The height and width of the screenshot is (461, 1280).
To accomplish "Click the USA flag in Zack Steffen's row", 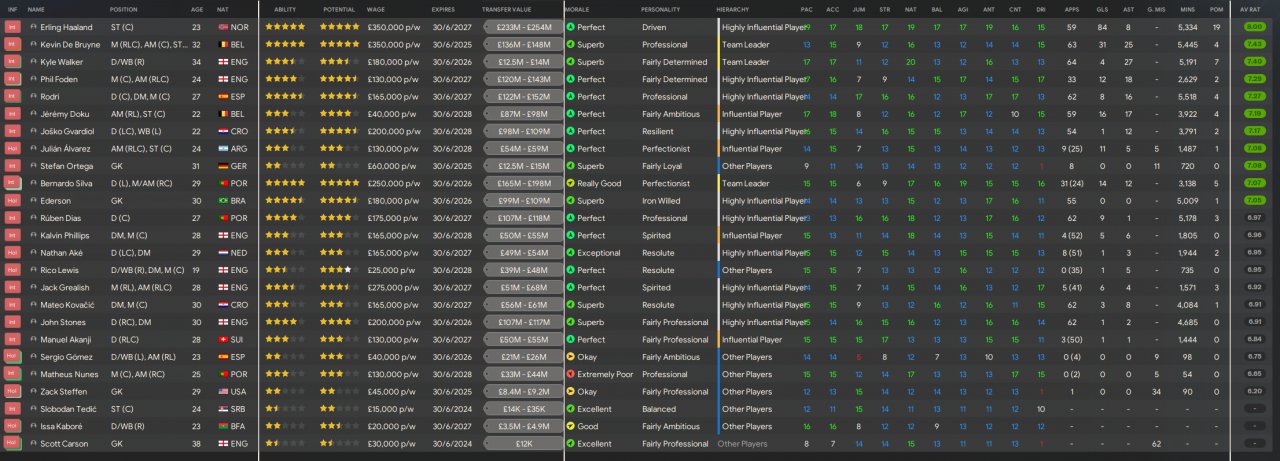I will (223, 392).
